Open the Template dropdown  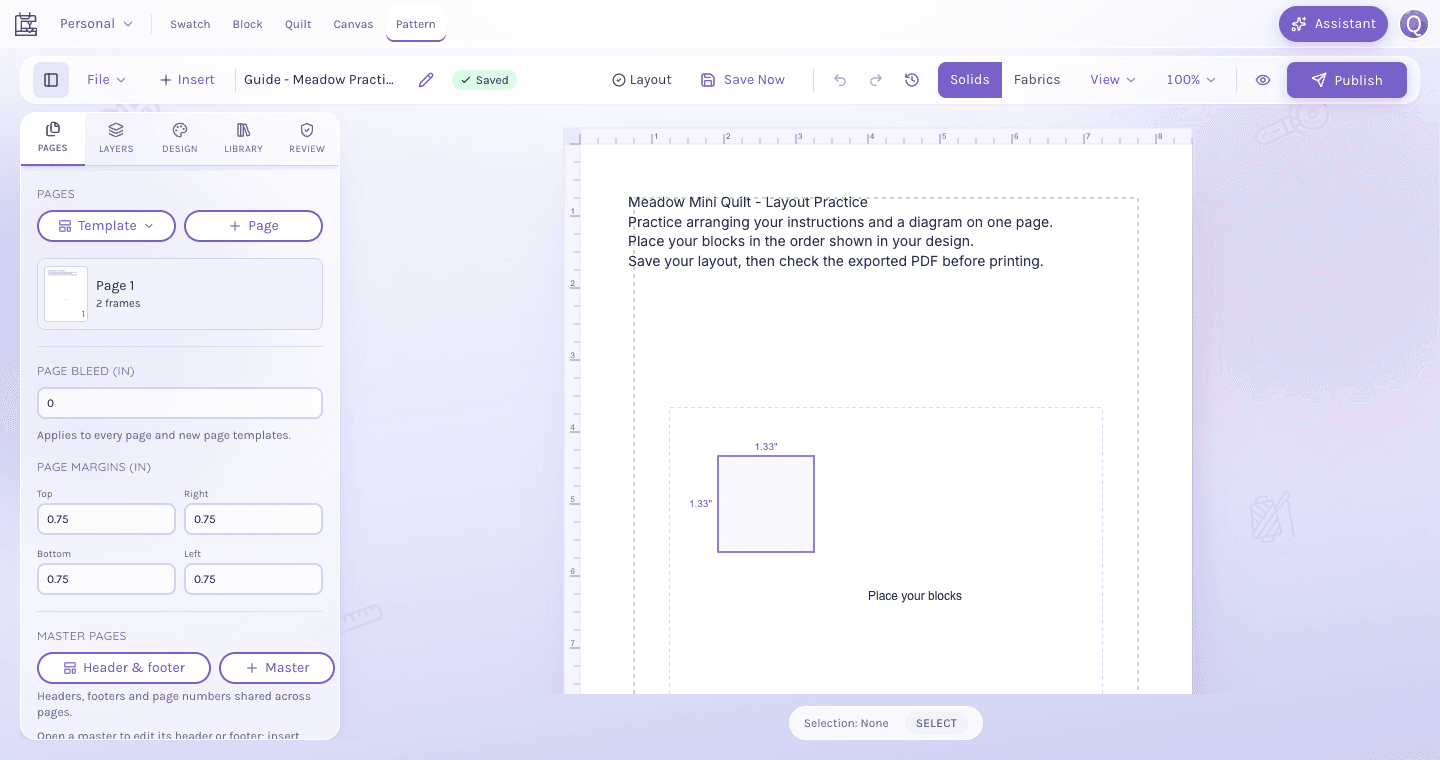coord(106,226)
